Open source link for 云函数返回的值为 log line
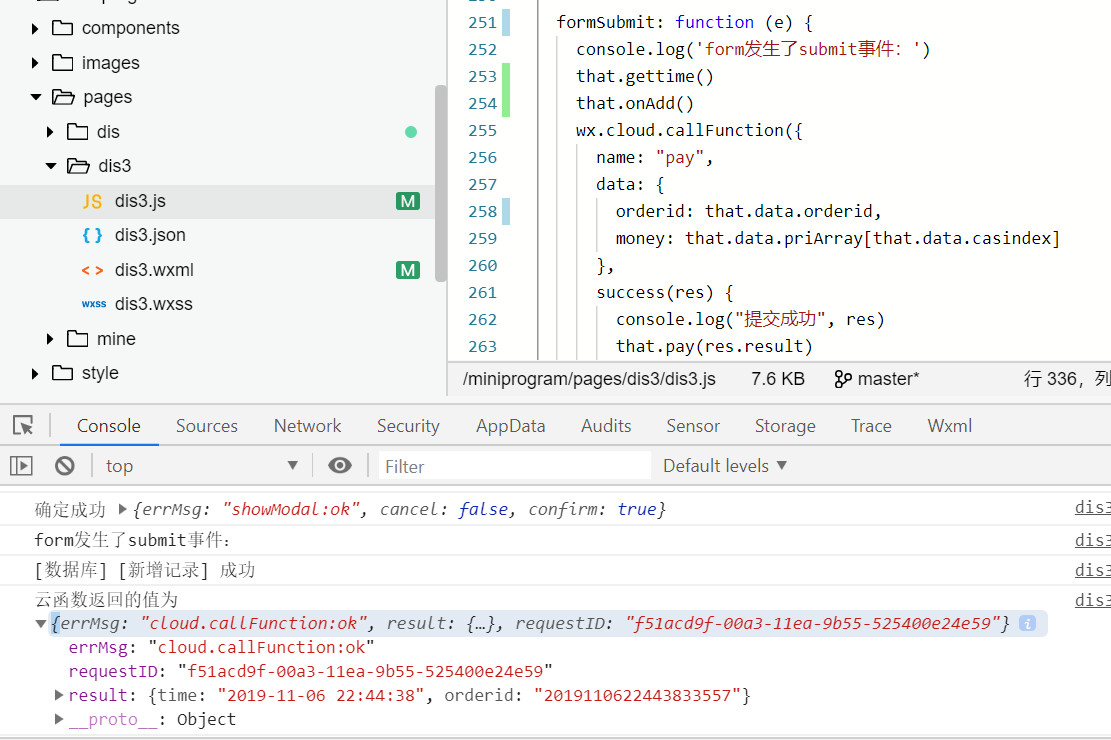The image size is (1111, 740). pos(1092,600)
